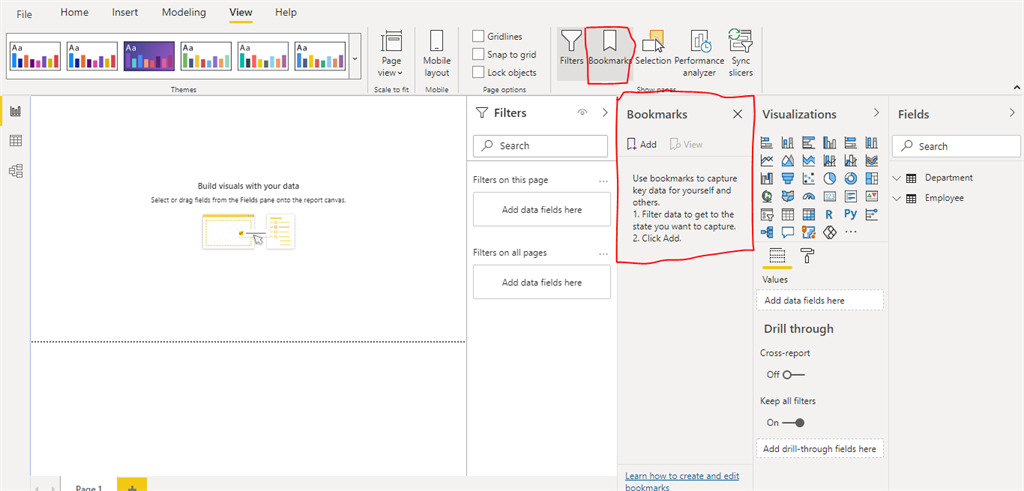Switch to Data view in left sidebar
The image size is (1024, 491).
[x=16, y=141]
